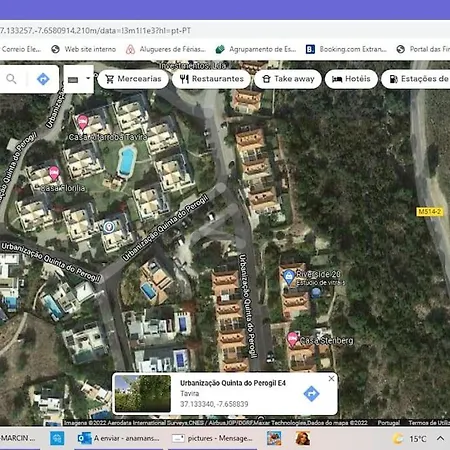The image size is (450, 450).
Task: Click Urbanização Quinta do Perogil E4 title
Action: 233,383
